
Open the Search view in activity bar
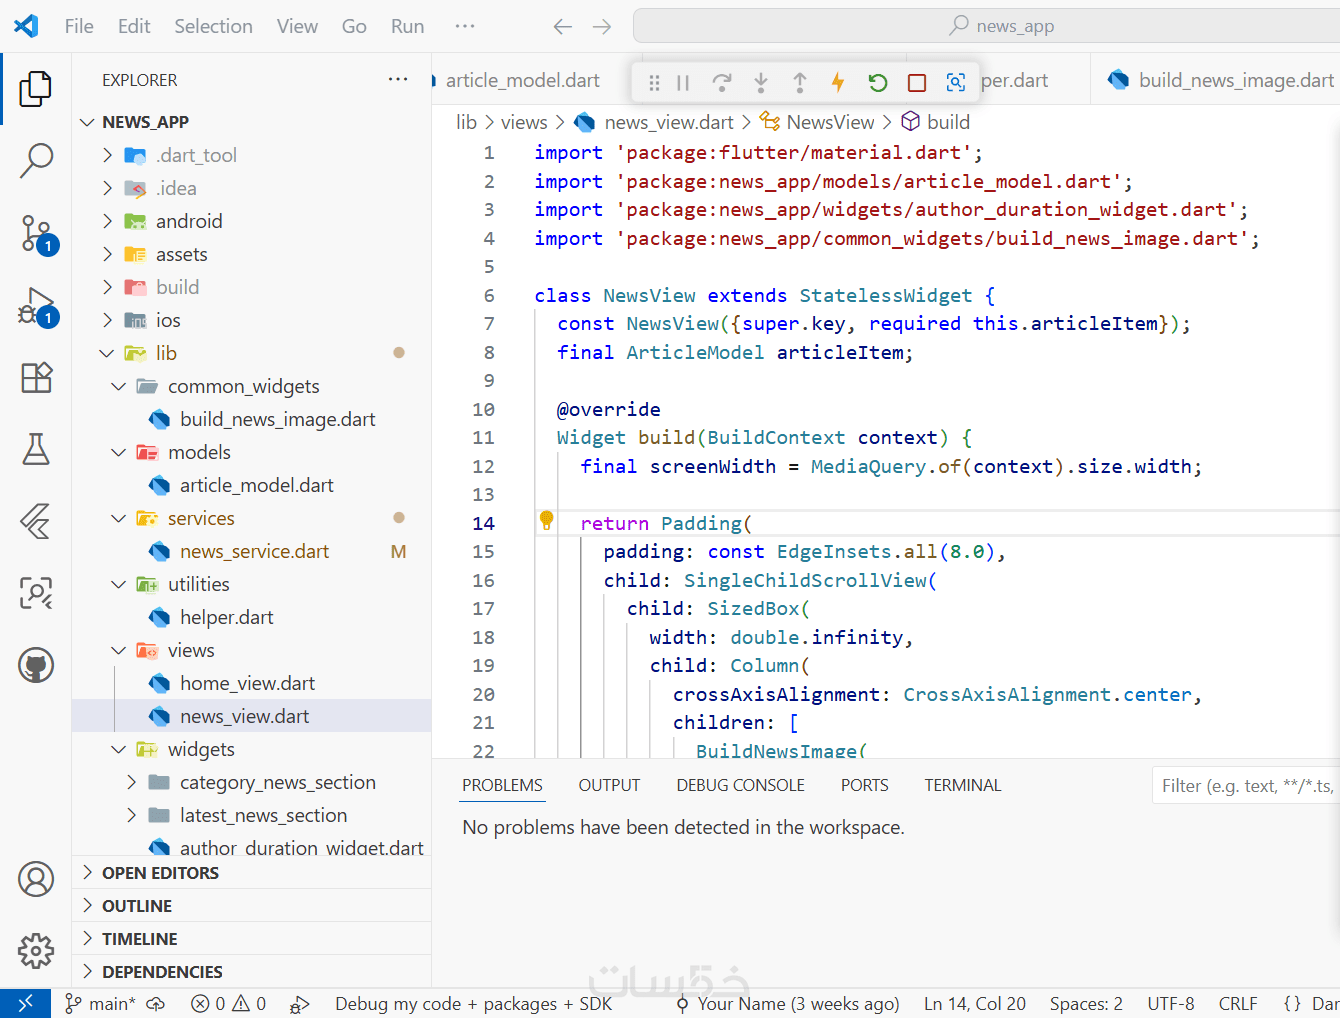[36, 160]
